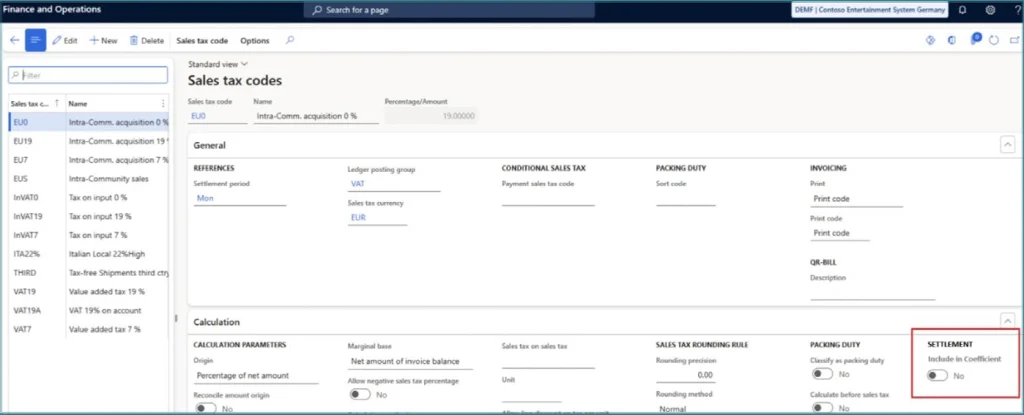Click the action pane search icon
This screenshot has width=1024, height=415.
(290, 40)
